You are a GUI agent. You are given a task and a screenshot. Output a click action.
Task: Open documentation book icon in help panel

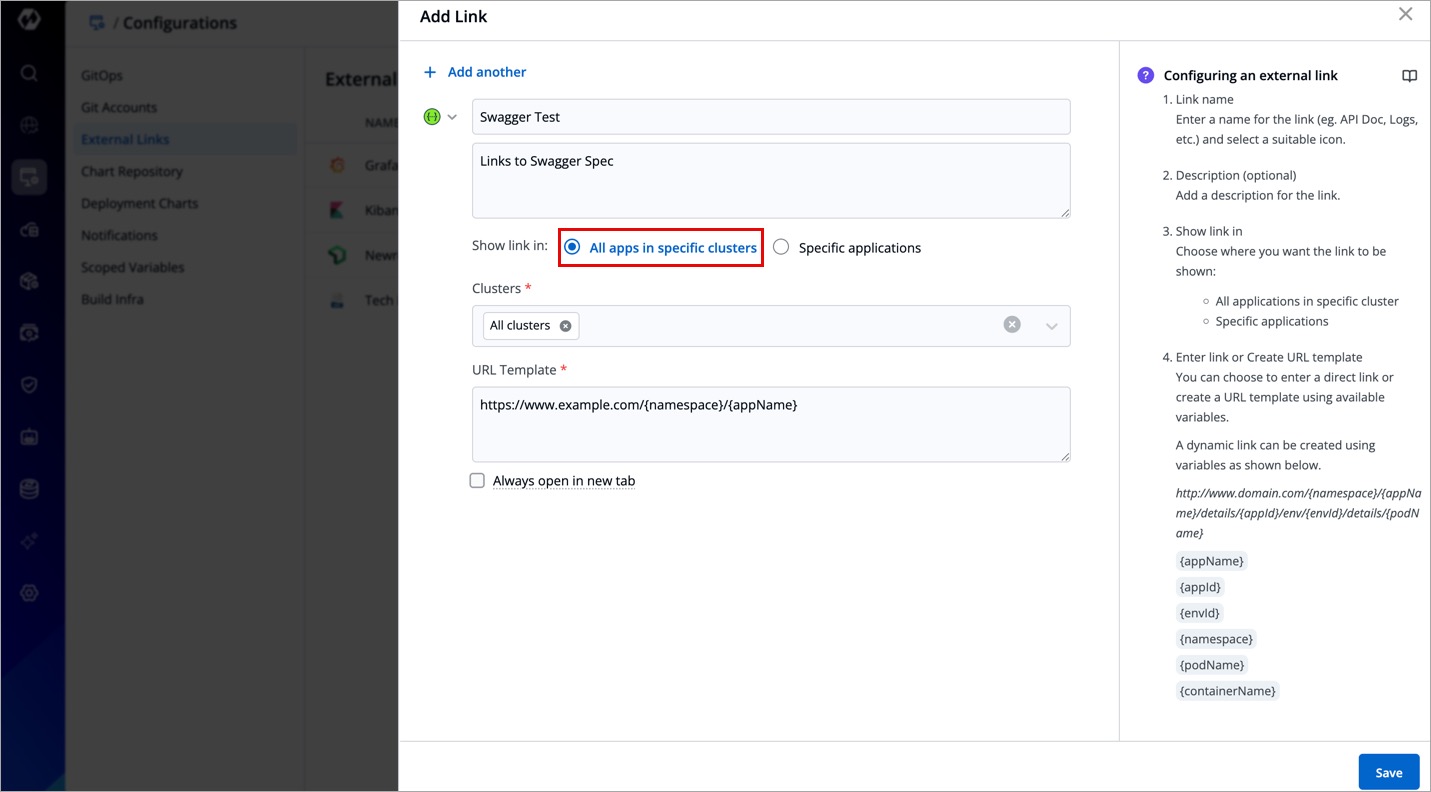pos(1409,76)
